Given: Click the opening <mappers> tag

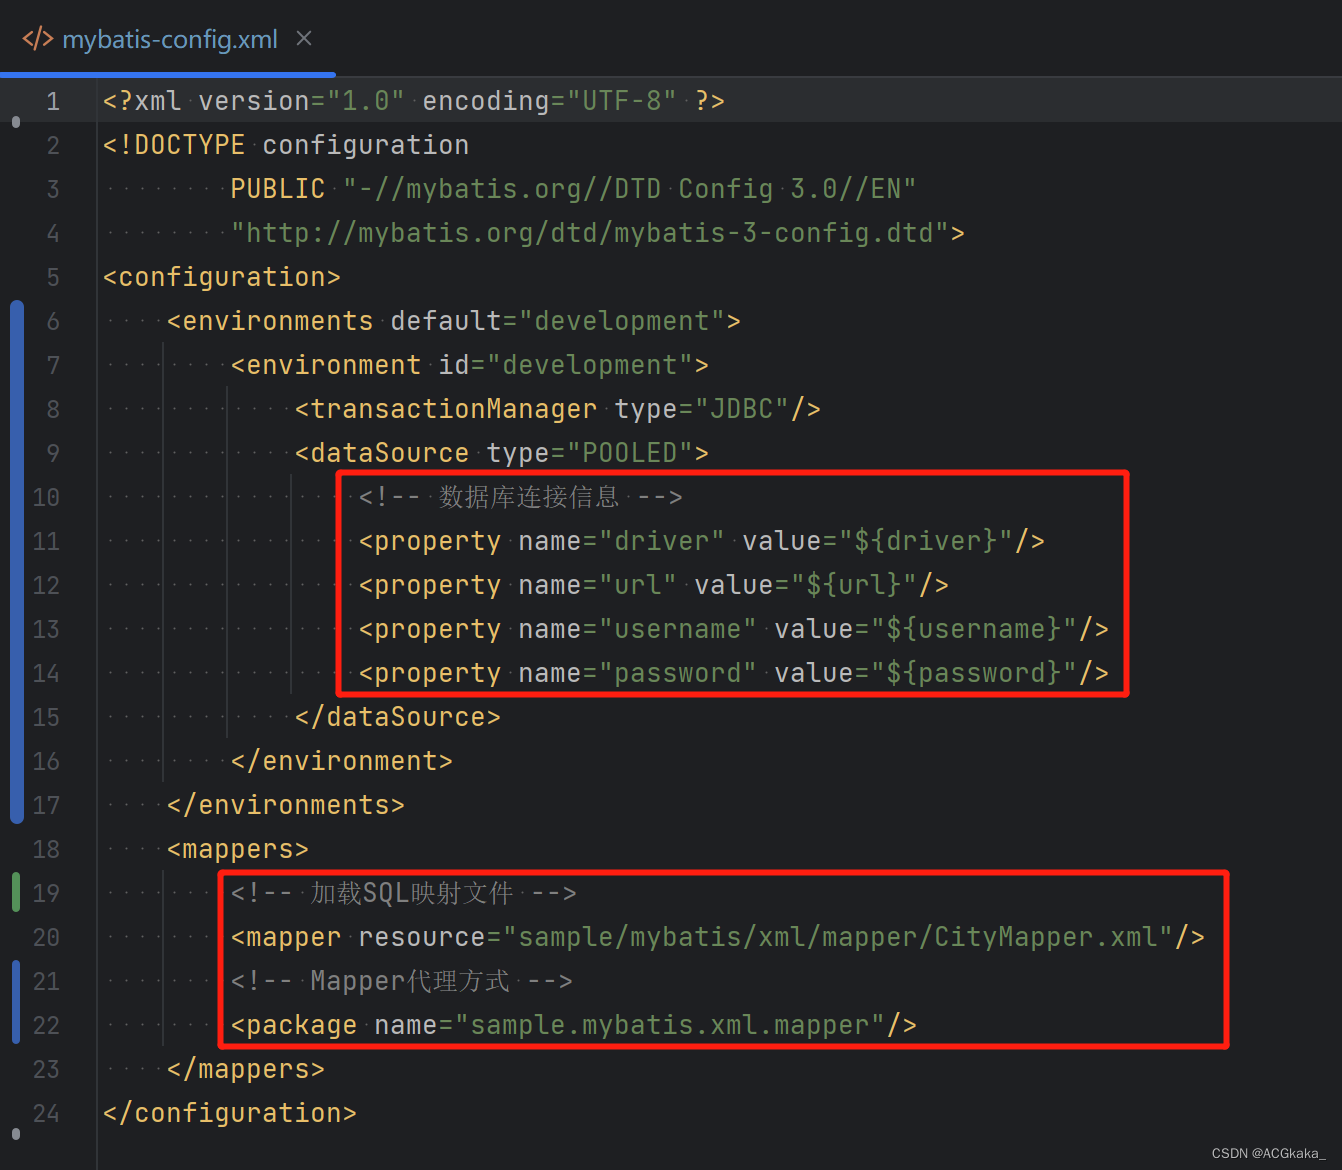Looking at the screenshot, I should coord(238,849).
